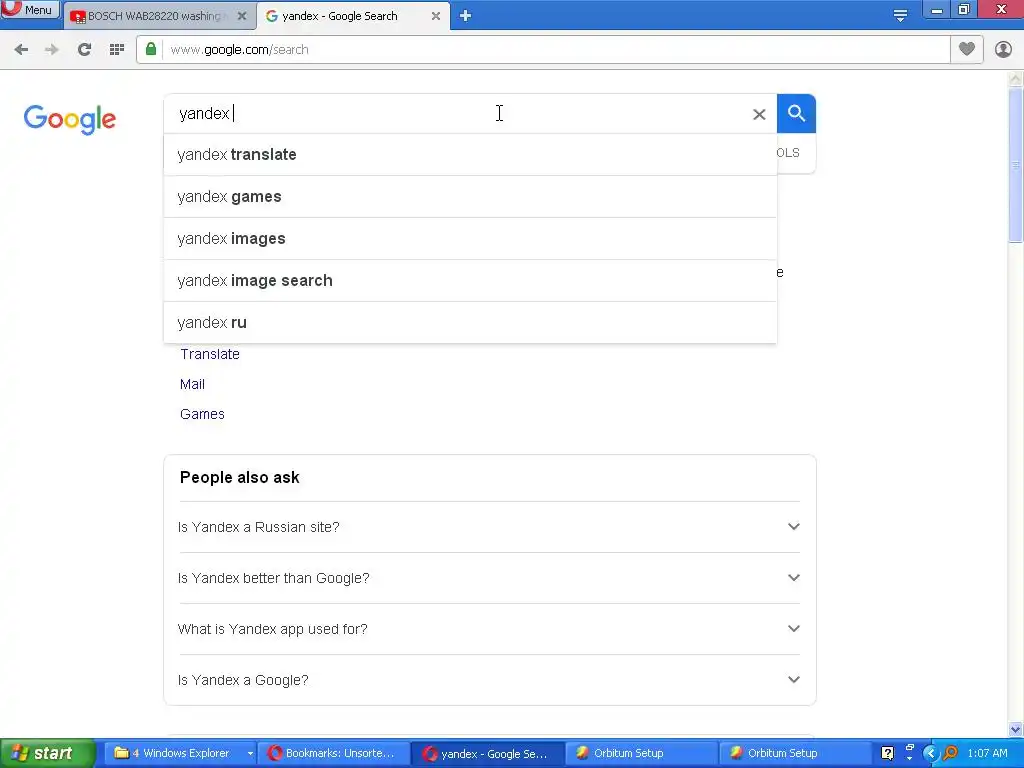The height and width of the screenshot is (768, 1024).
Task: Click the help question mark tray icon
Action: [x=887, y=754]
